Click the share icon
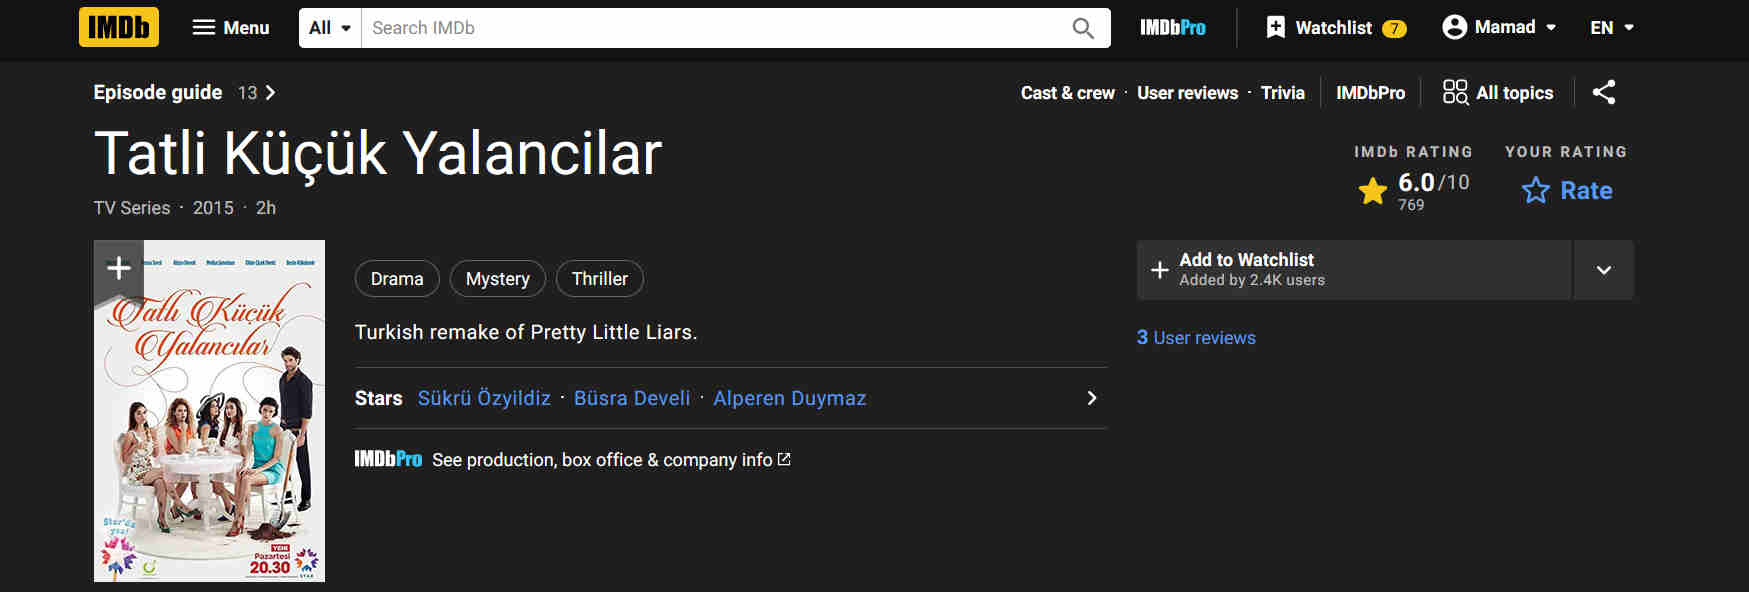This screenshot has height=592, width=1749. coord(1604,92)
